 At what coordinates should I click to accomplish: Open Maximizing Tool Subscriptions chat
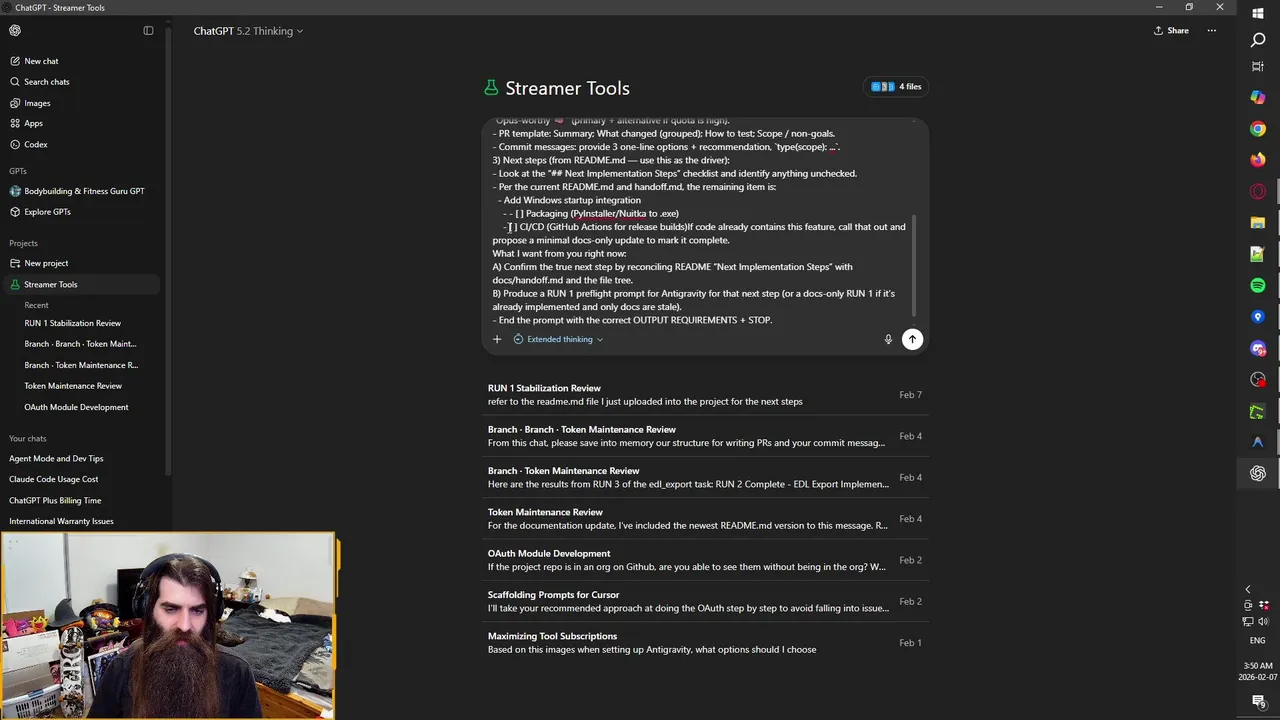(705, 643)
